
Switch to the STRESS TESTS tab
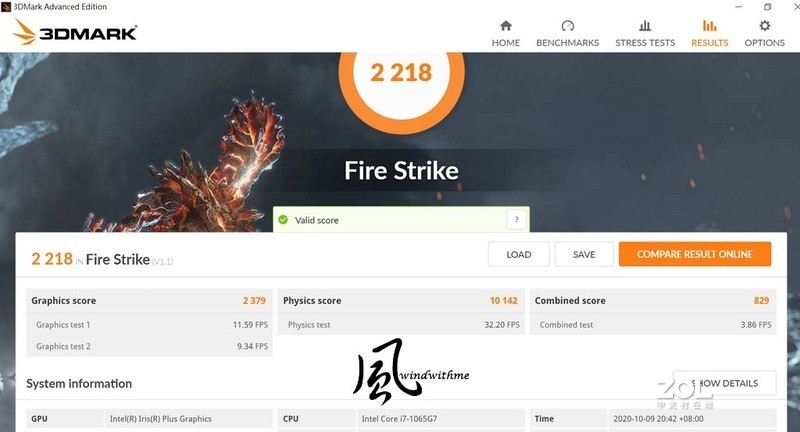tap(645, 43)
